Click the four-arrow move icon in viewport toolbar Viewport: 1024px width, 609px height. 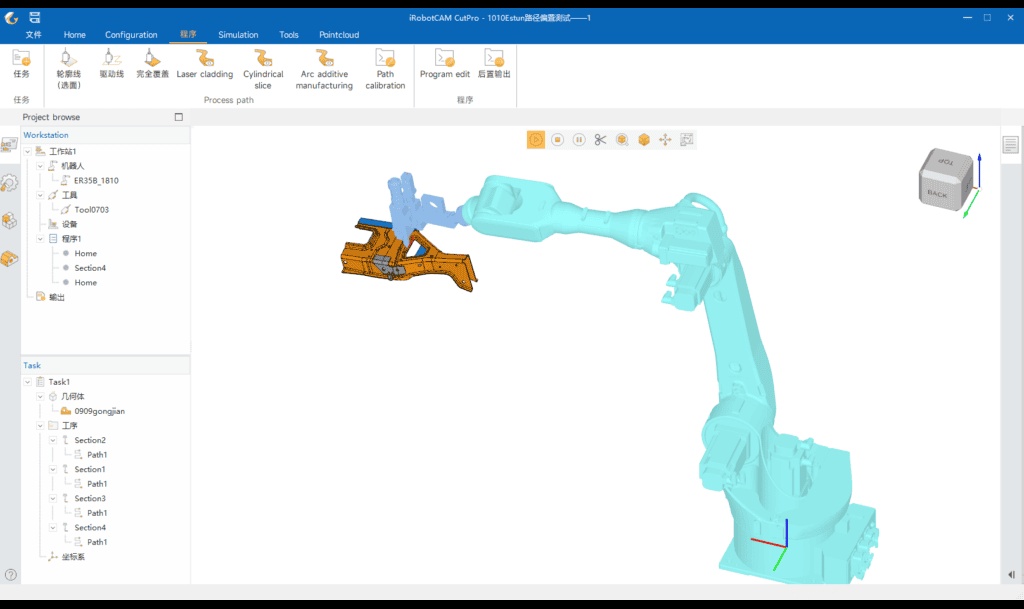(x=665, y=140)
